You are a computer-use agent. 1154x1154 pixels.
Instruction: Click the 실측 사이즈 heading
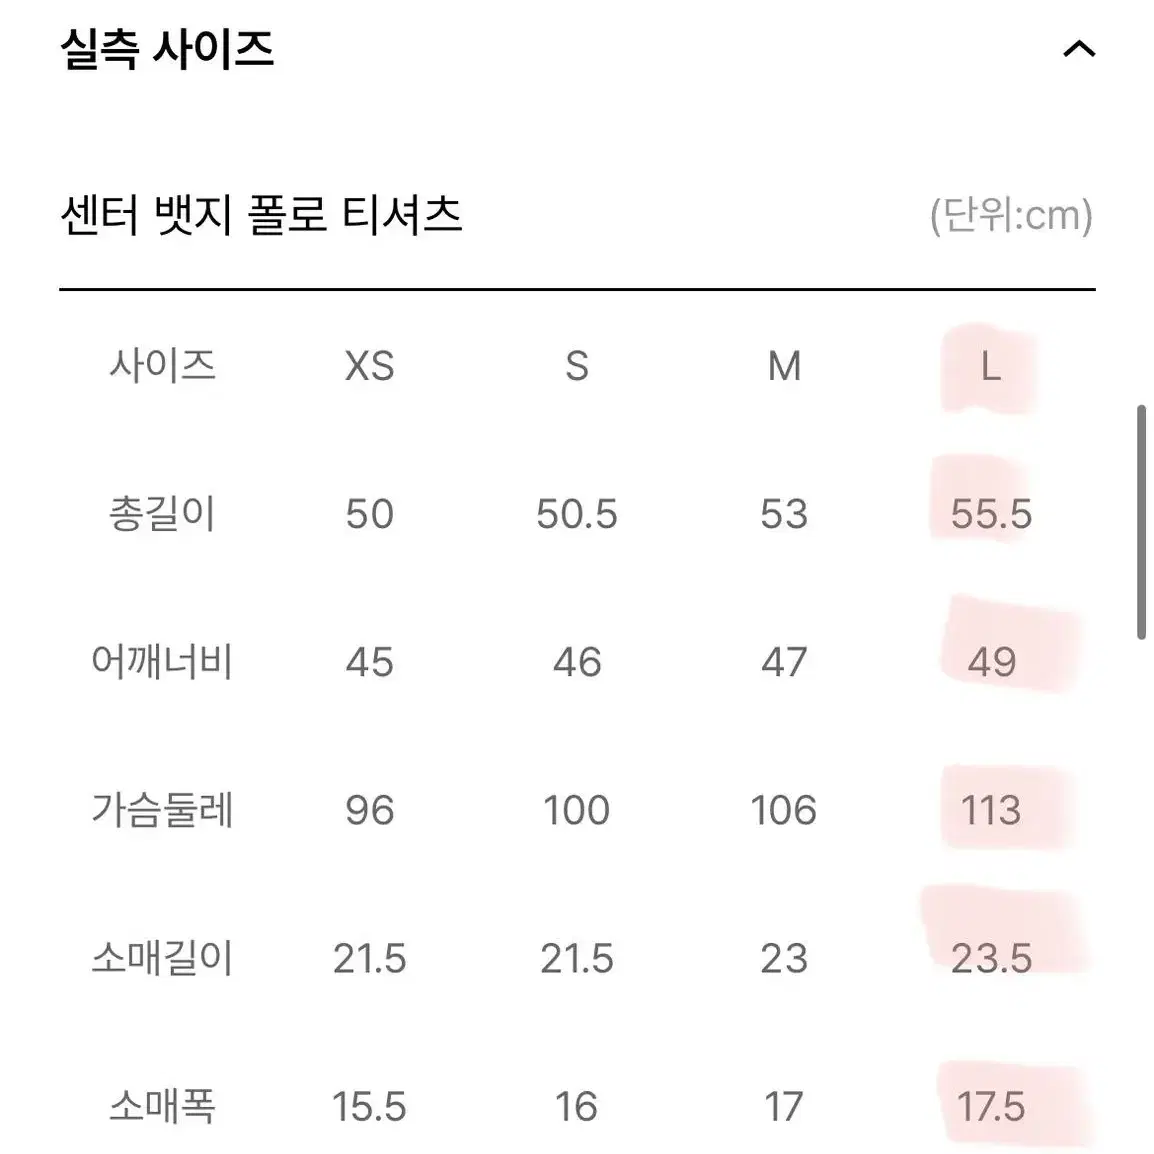point(167,50)
